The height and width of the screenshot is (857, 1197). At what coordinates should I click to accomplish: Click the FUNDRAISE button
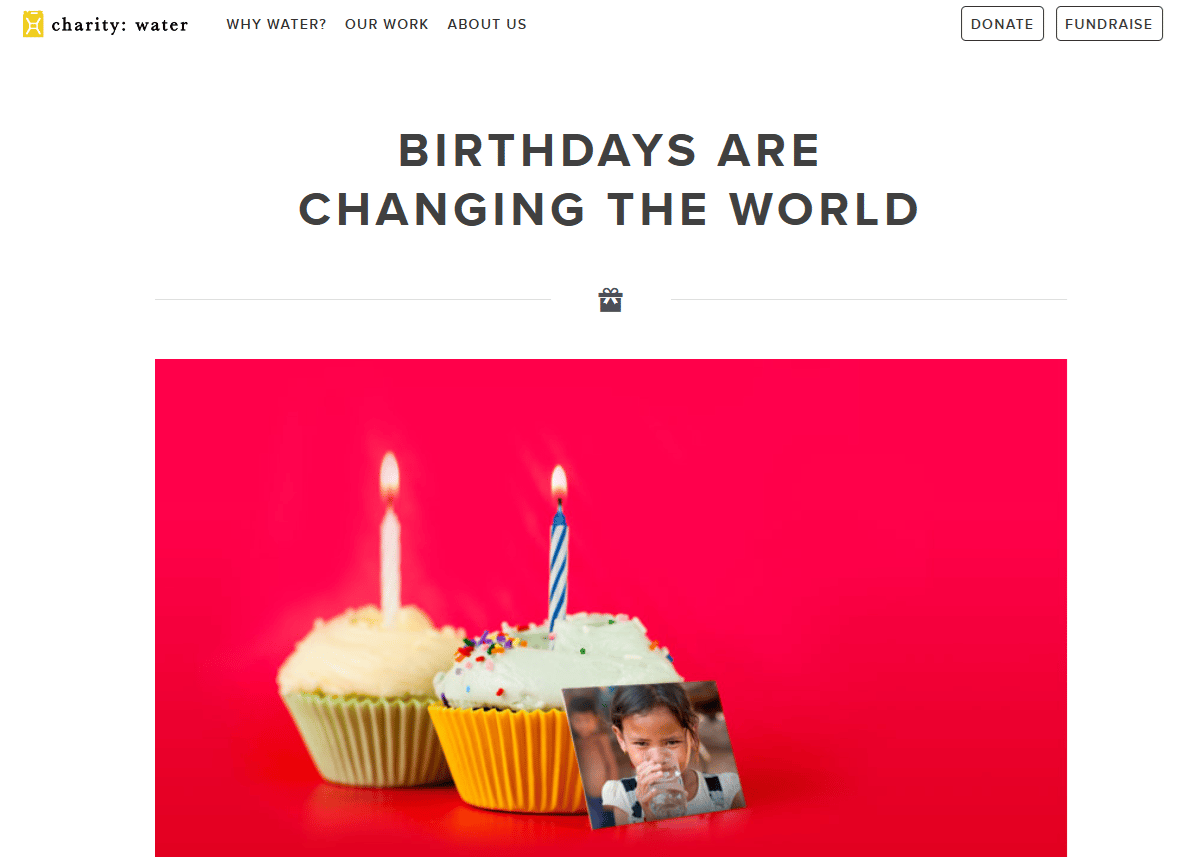click(x=1109, y=24)
